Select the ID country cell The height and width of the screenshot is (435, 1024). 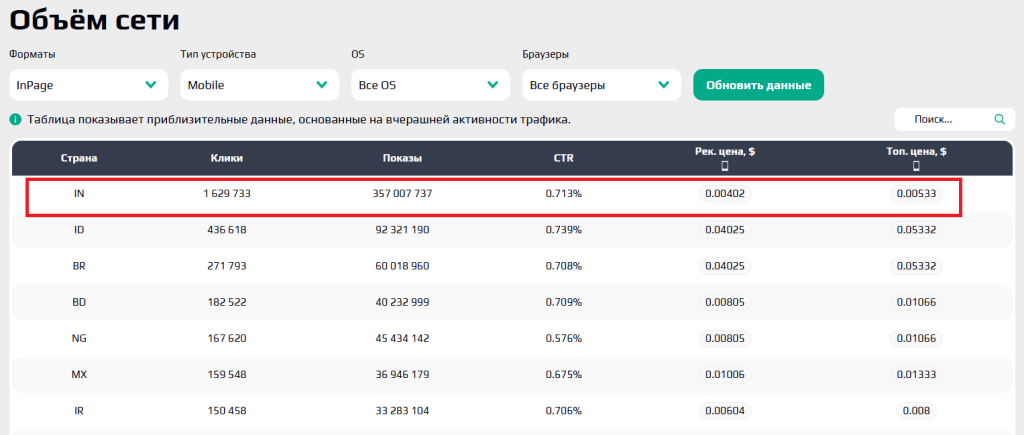point(80,230)
